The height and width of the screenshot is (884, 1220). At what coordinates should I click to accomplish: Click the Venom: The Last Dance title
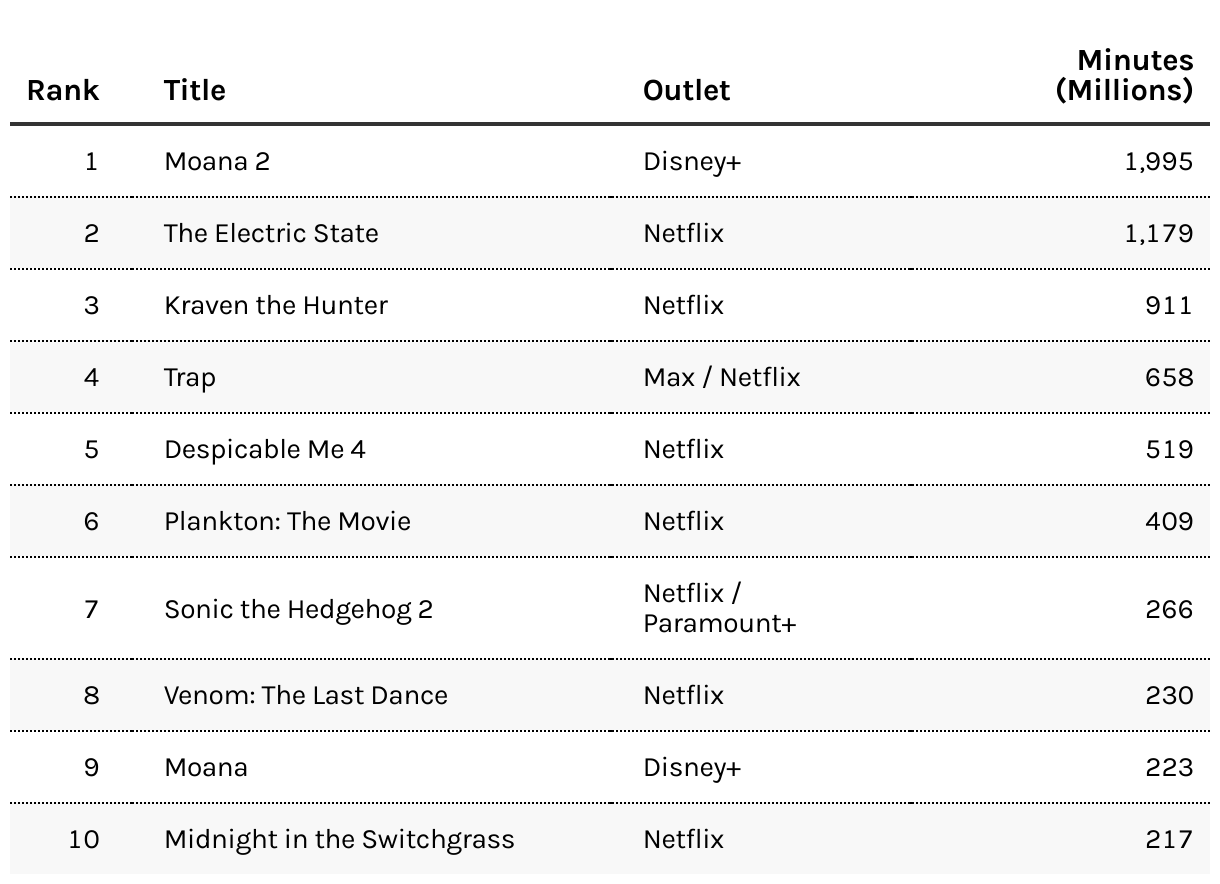point(306,695)
